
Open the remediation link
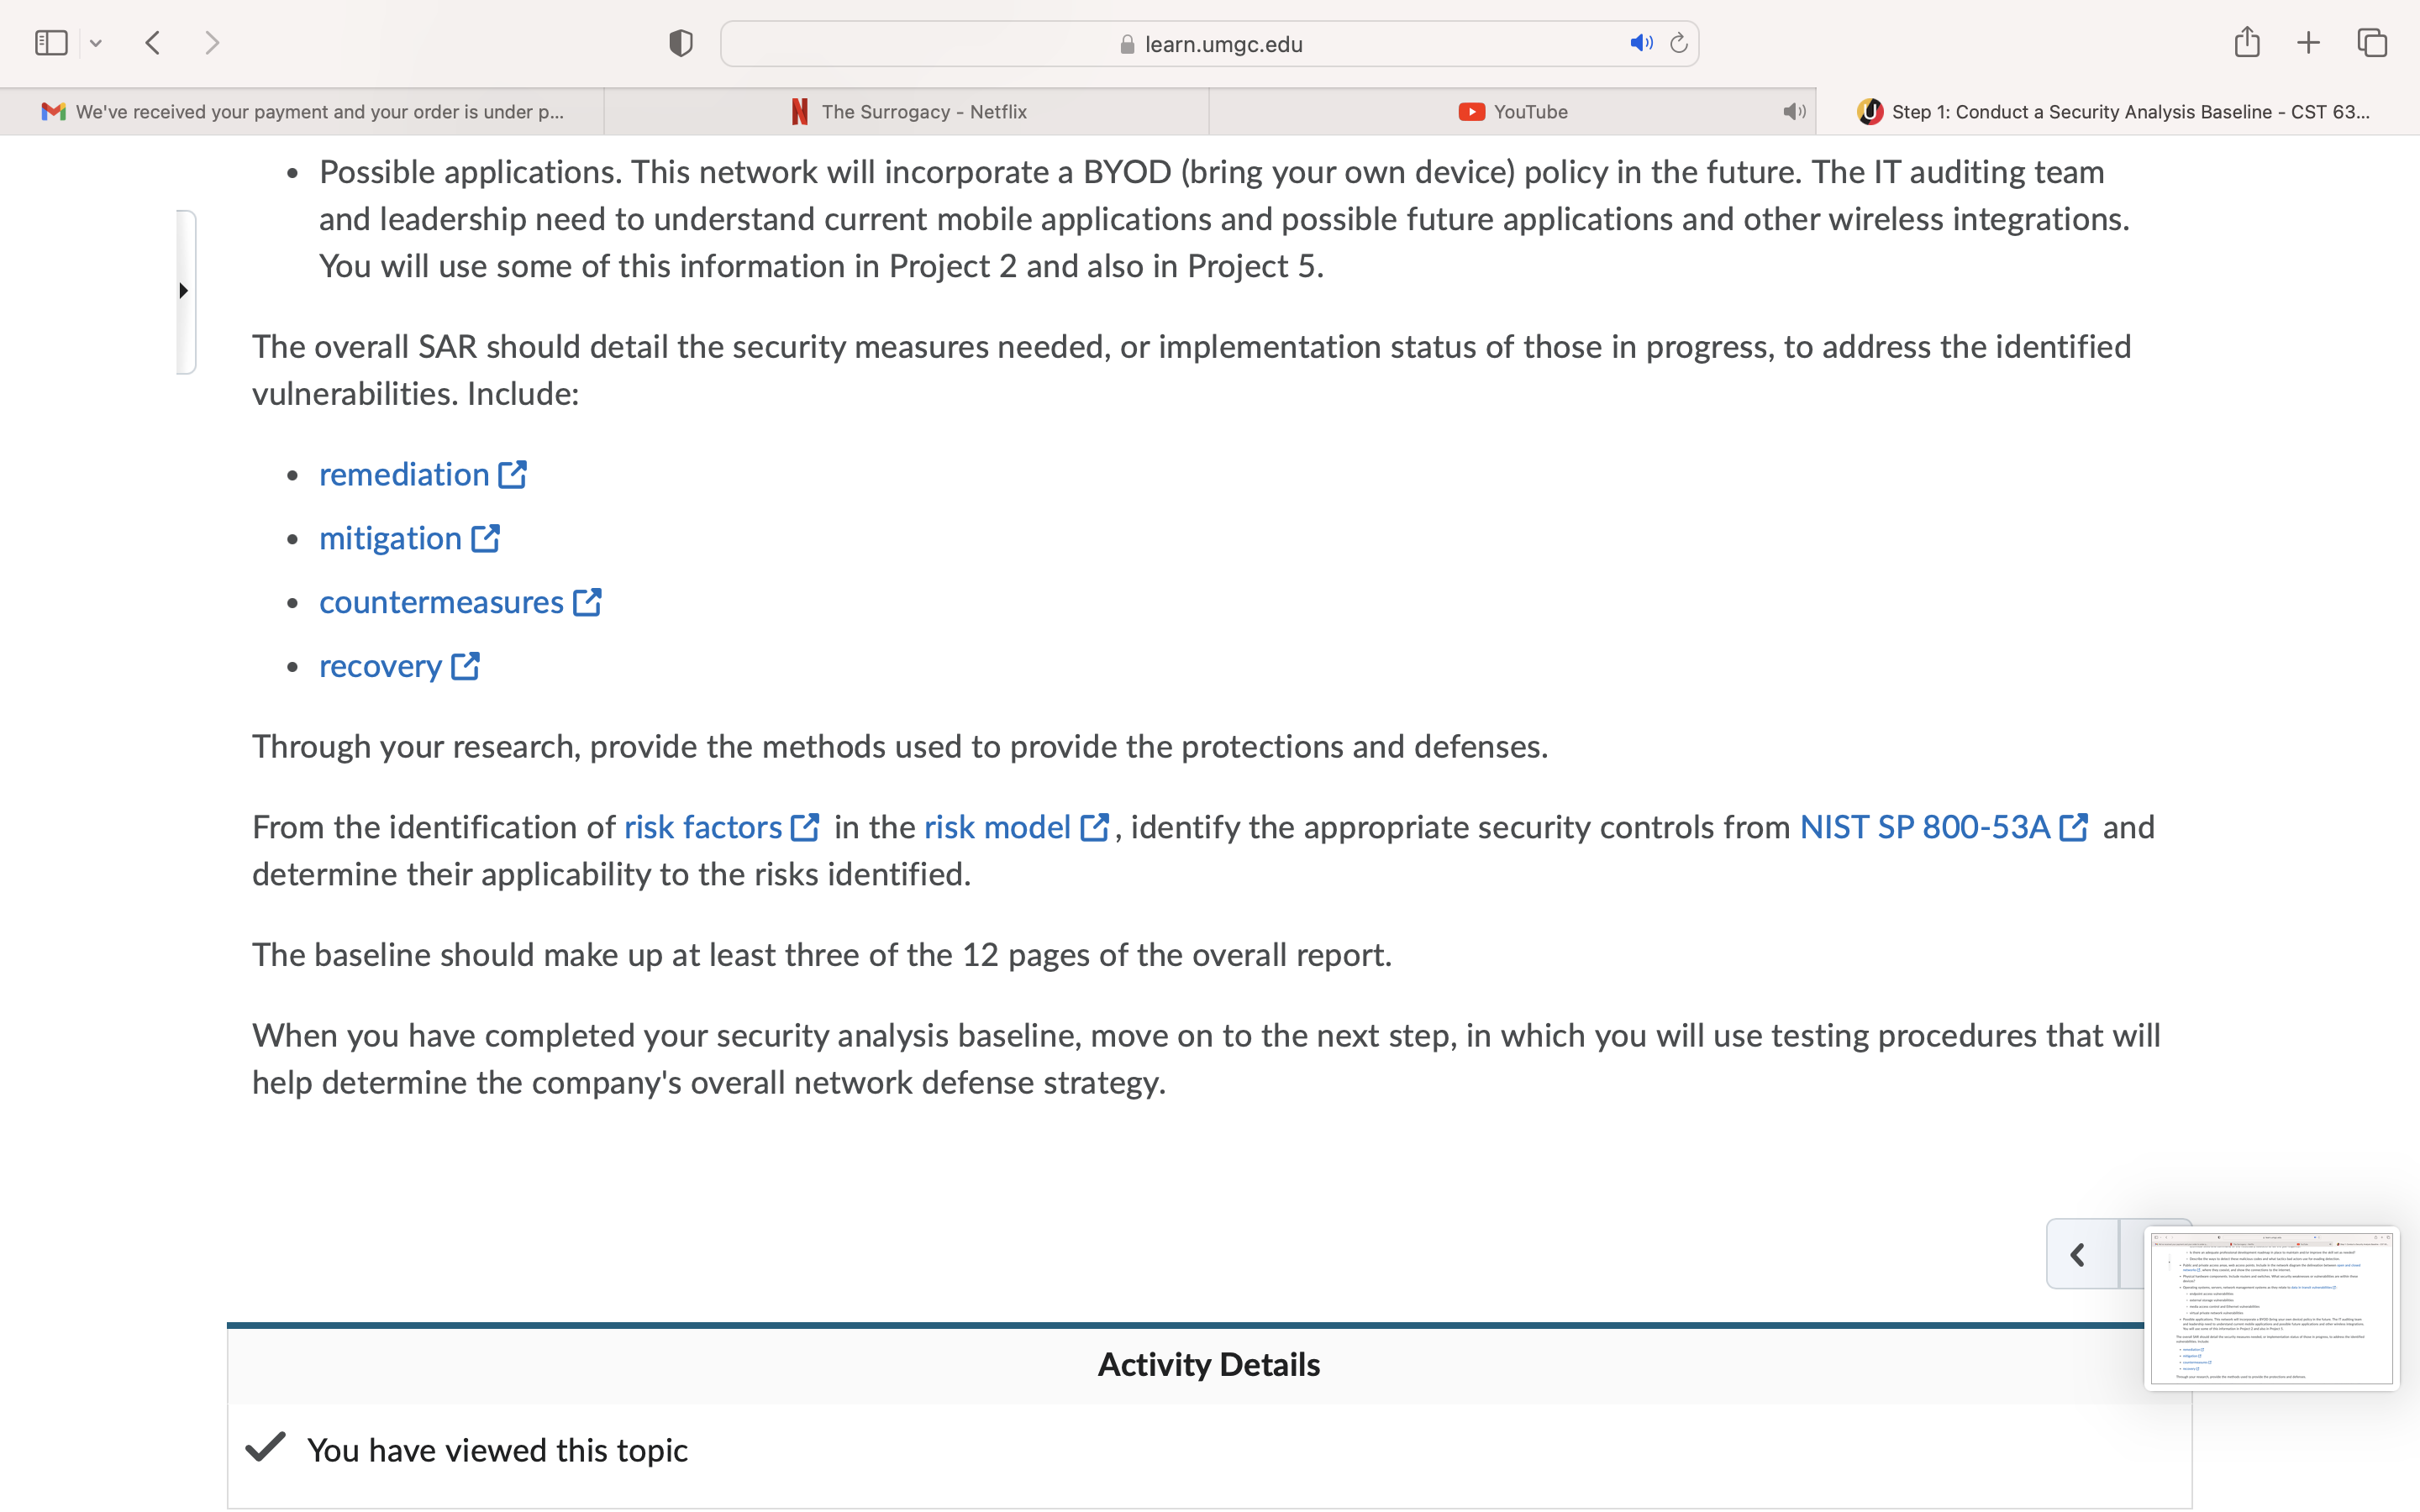[404, 474]
